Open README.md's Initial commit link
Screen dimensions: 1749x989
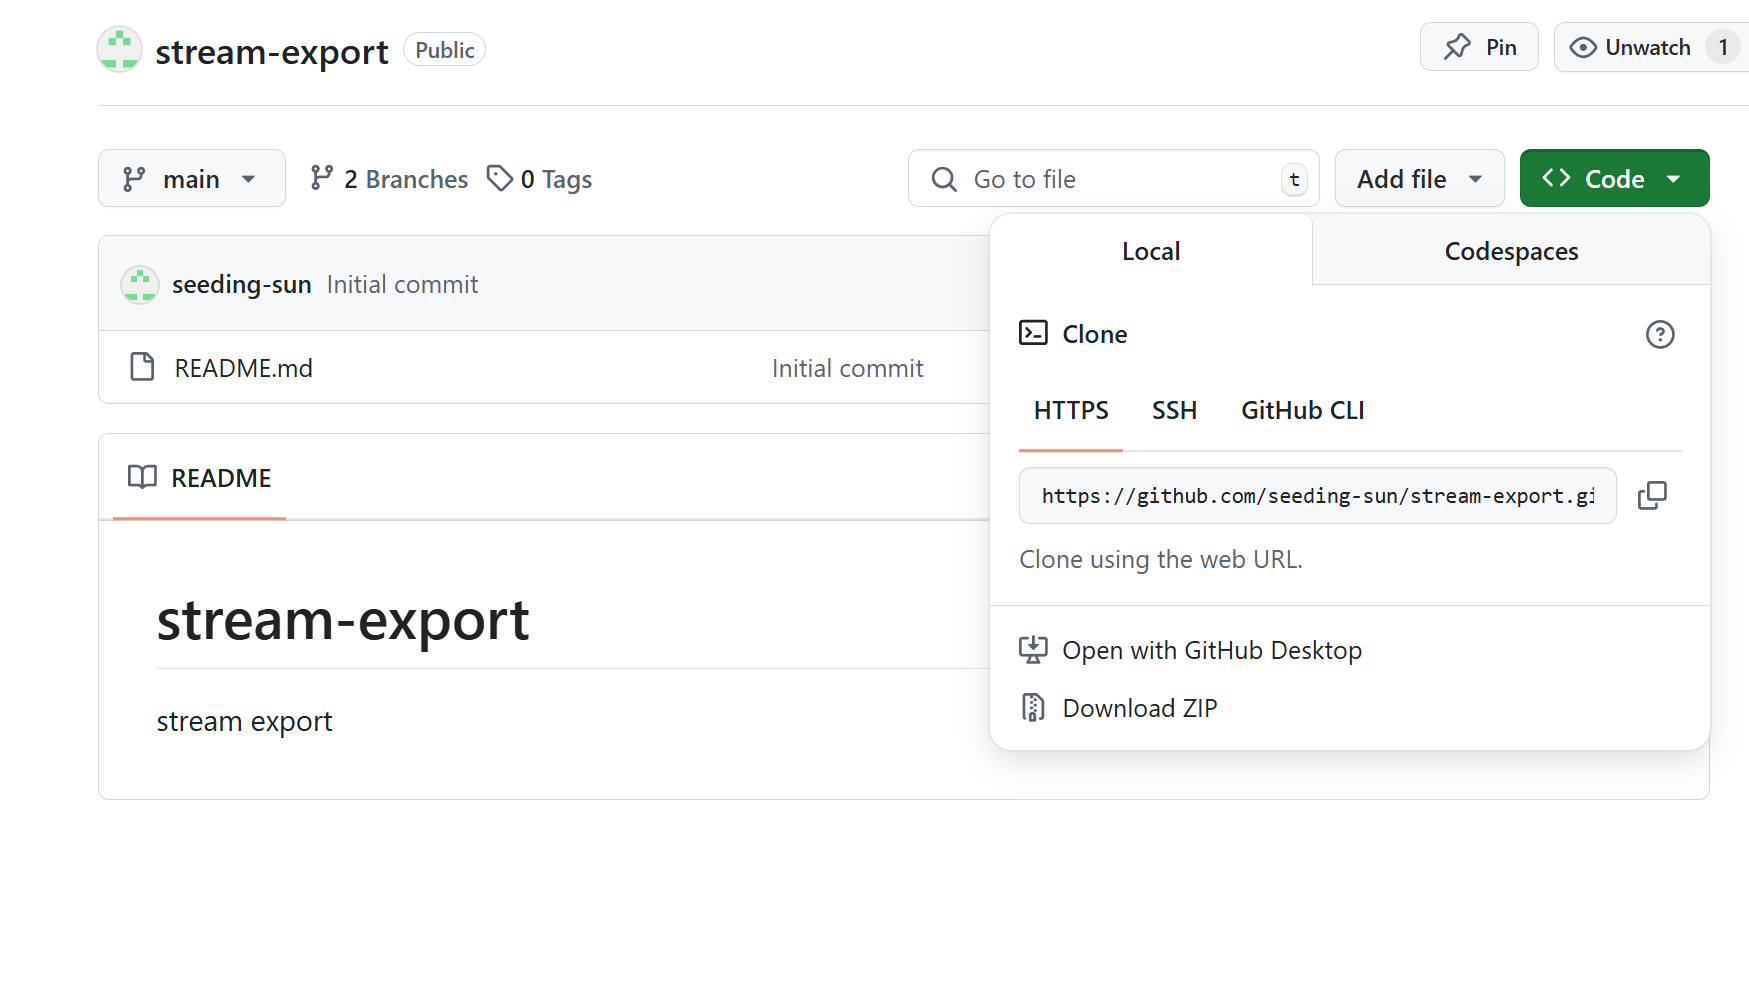click(x=847, y=368)
